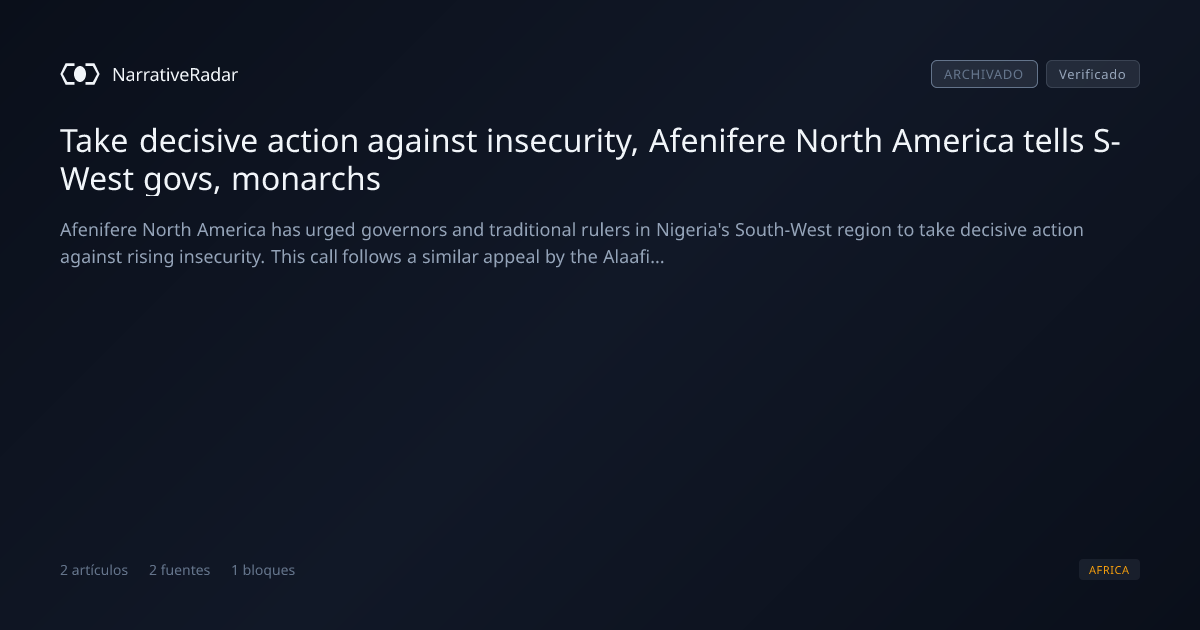Click the word "bloques" in the footer
This screenshot has height=630, width=1200.
(269, 570)
